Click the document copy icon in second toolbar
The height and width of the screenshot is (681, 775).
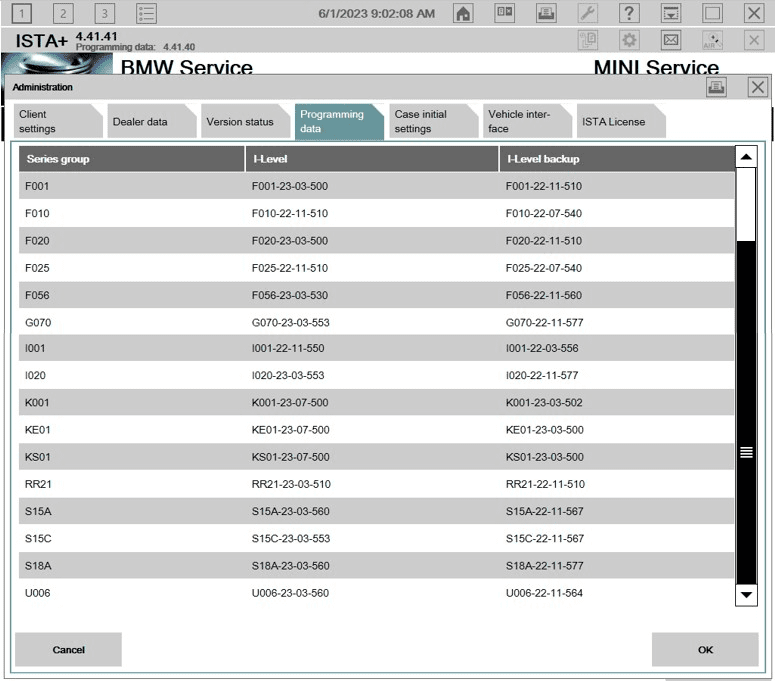[x=588, y=40]
